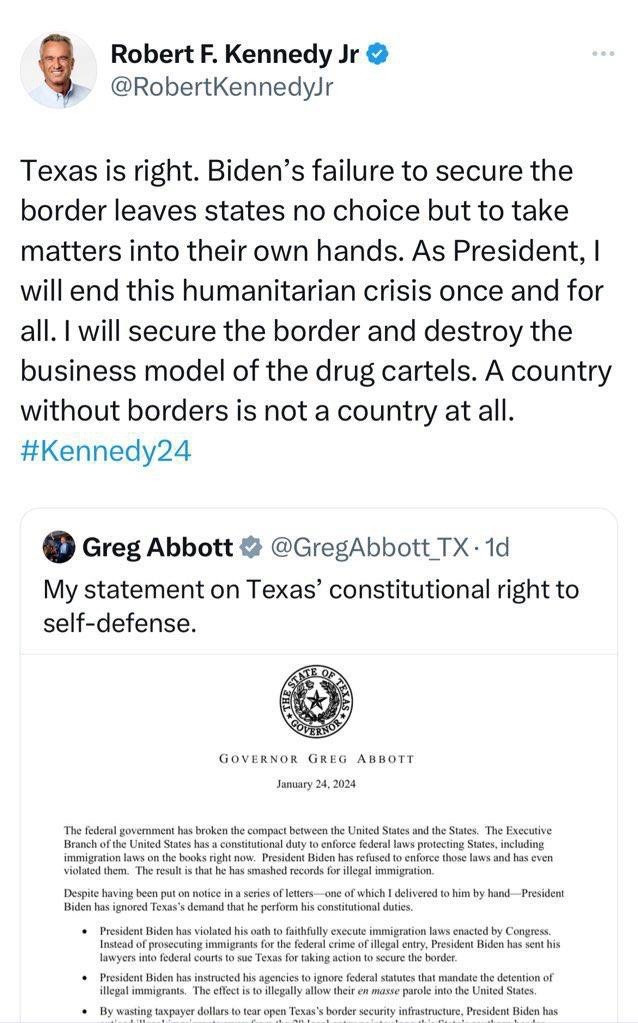Click the State of Texas Governor seal
The height and width of the screenshot is (1023, 638).
[317, 704]
